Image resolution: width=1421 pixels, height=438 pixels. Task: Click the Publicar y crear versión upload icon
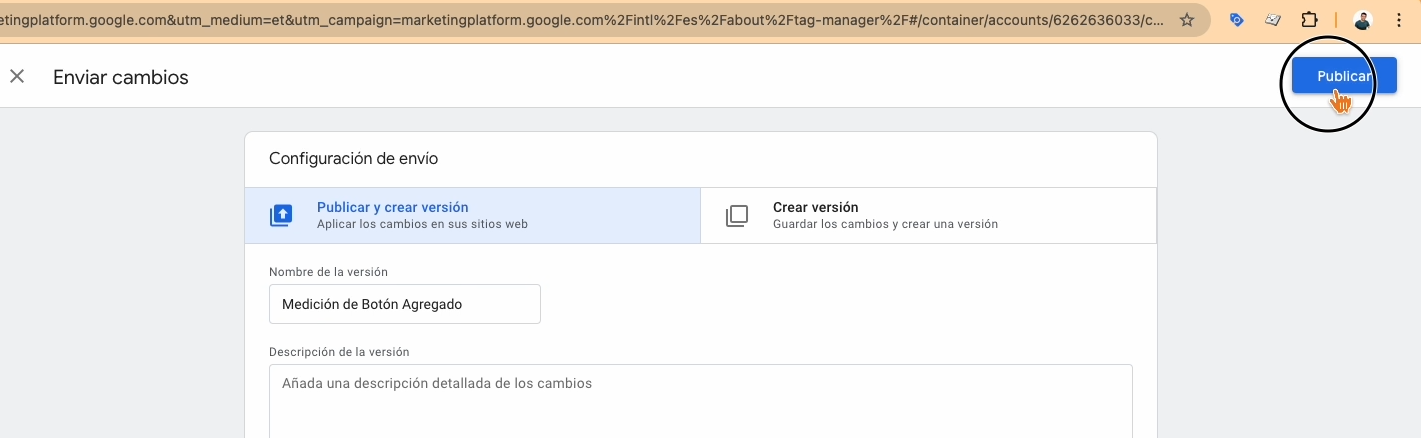[x=281, y=216]
